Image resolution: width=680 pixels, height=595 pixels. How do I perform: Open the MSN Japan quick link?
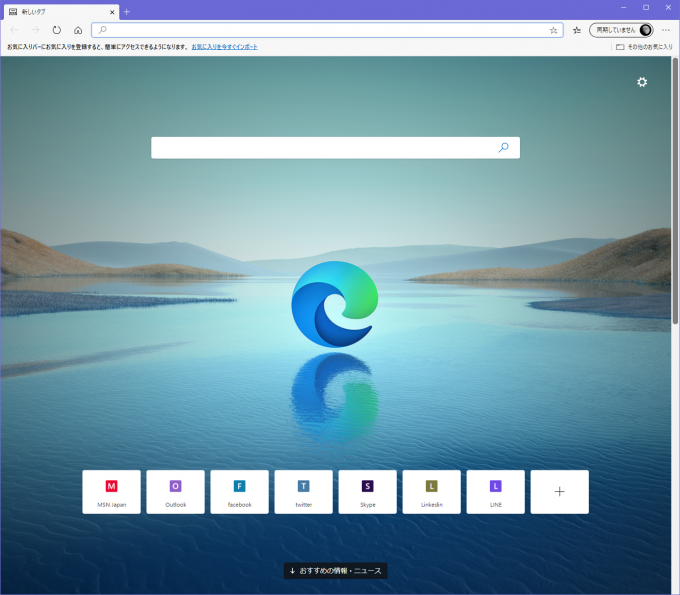pos(111,492)
